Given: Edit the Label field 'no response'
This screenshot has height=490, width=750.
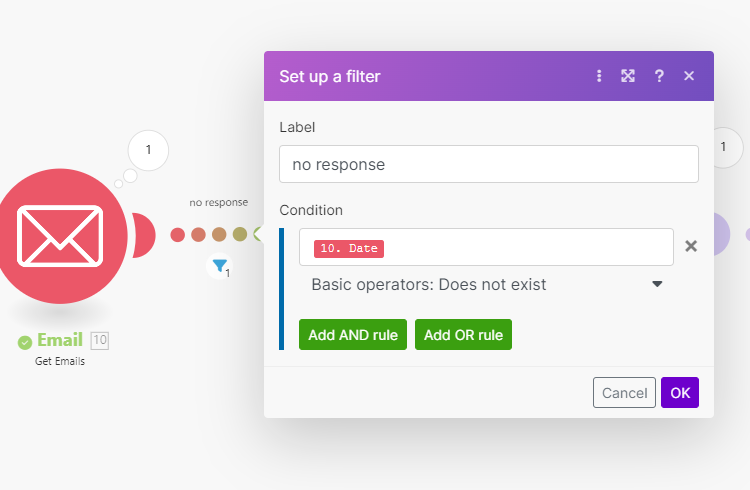Looking at the screenshot, I should [488, 164].
